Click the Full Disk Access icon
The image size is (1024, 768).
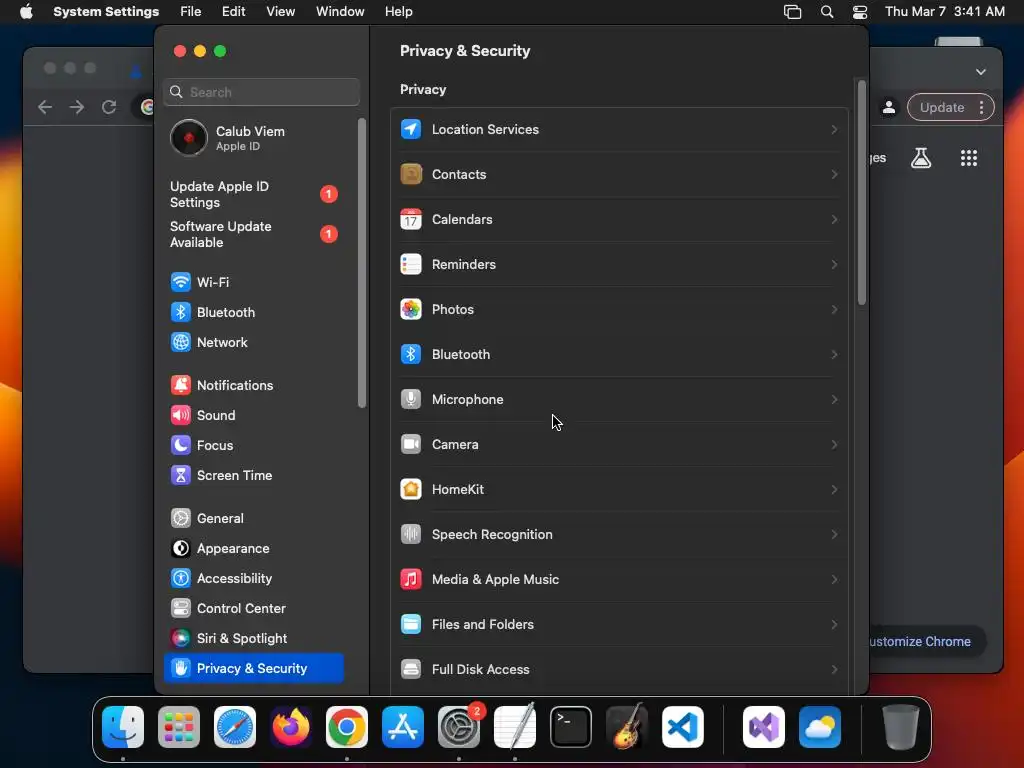[x=411, y=669]
